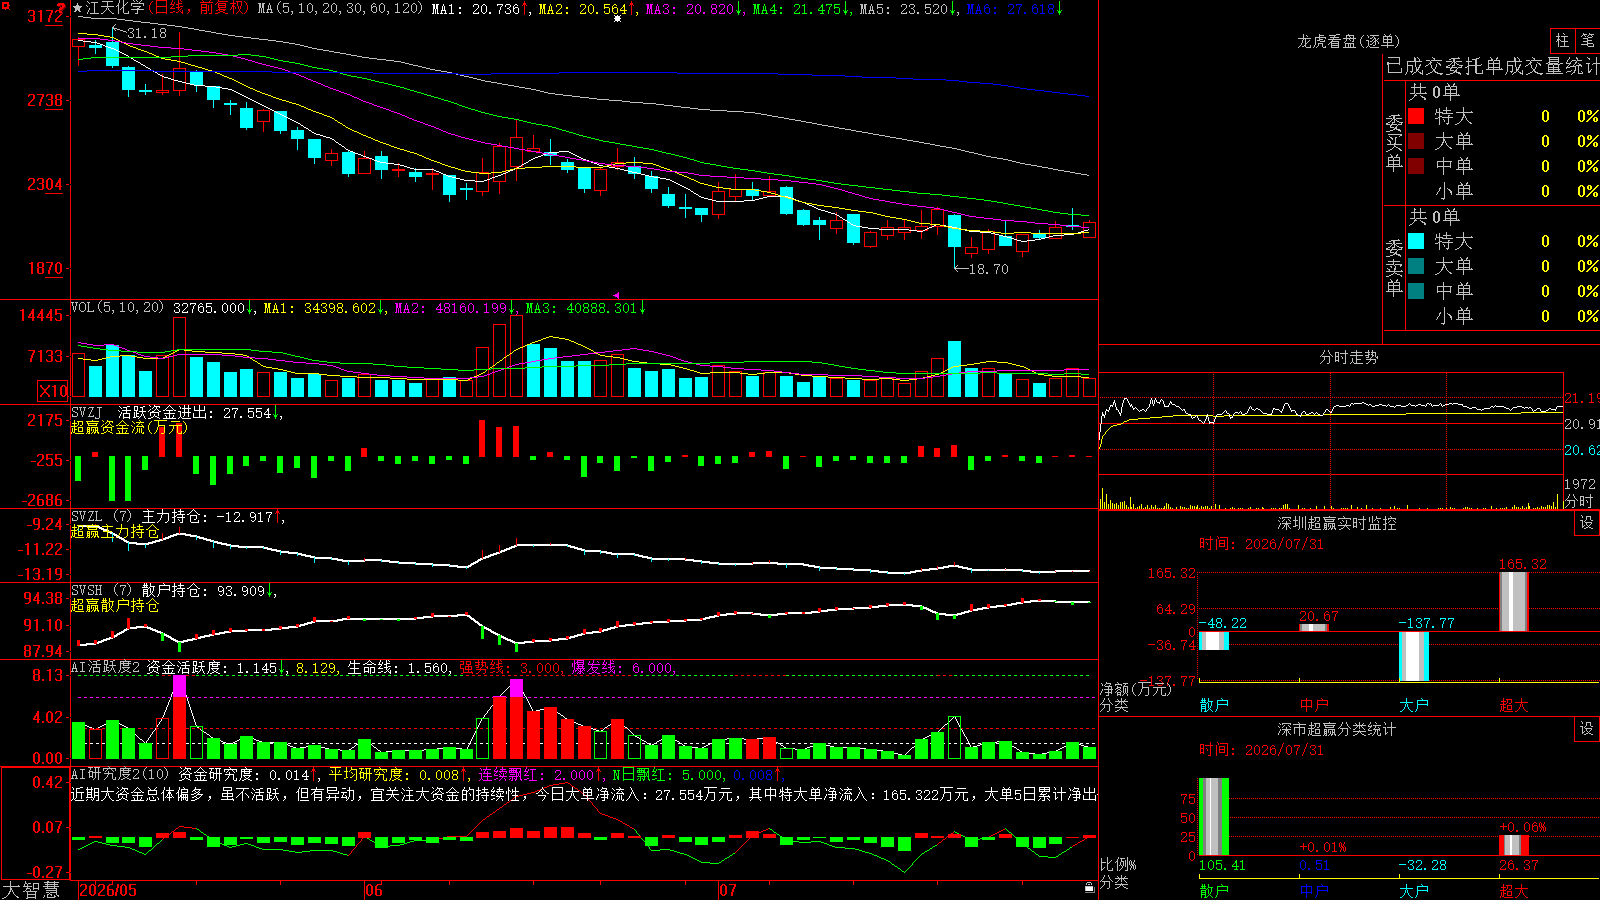Viewport: 1600px width, 900px height.
Task: Click the 龙虎看盘(逐单) panel title
Action: tap(1348, 41)
